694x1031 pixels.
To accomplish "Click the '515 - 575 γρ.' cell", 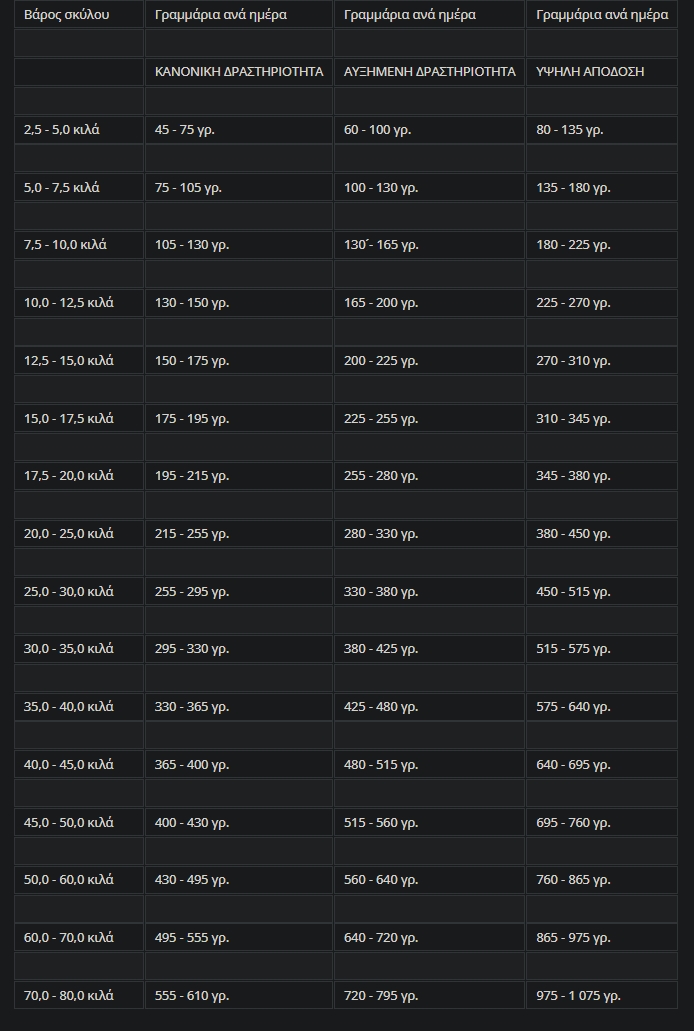I will point(602,648).
